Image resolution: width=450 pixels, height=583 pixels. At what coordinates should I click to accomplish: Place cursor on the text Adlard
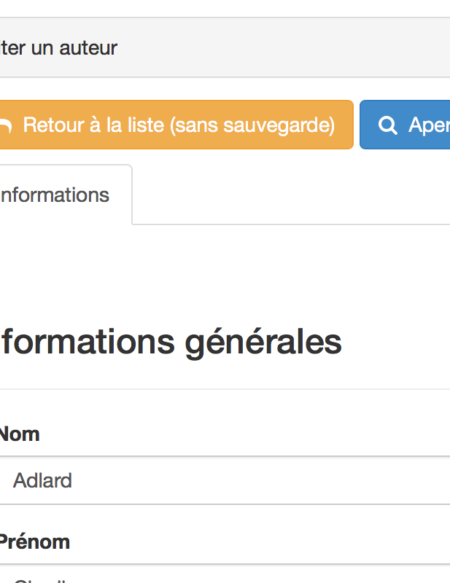pos(42,480)
